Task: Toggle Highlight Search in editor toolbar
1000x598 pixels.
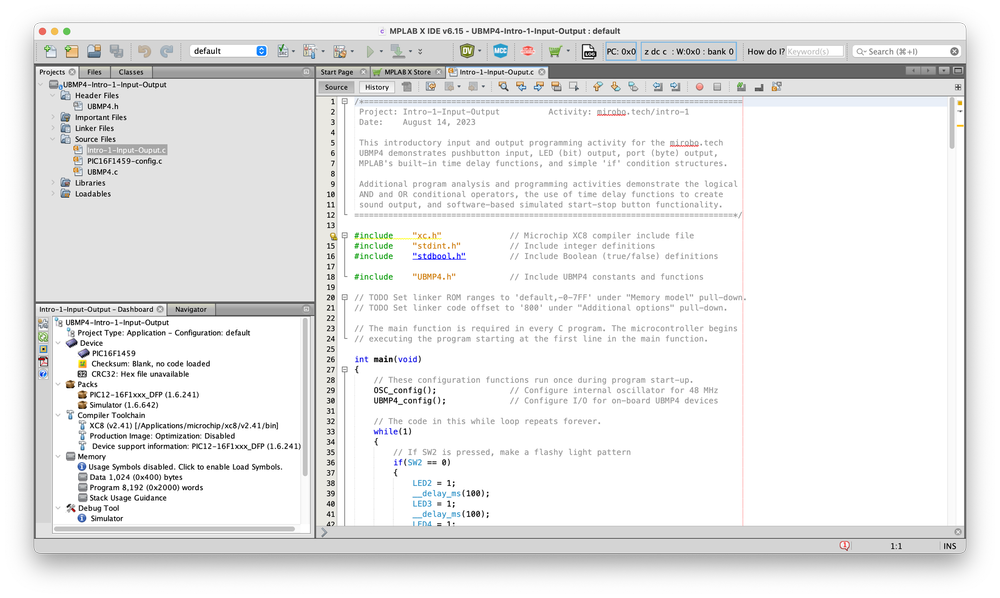Action: click(556, 87)
